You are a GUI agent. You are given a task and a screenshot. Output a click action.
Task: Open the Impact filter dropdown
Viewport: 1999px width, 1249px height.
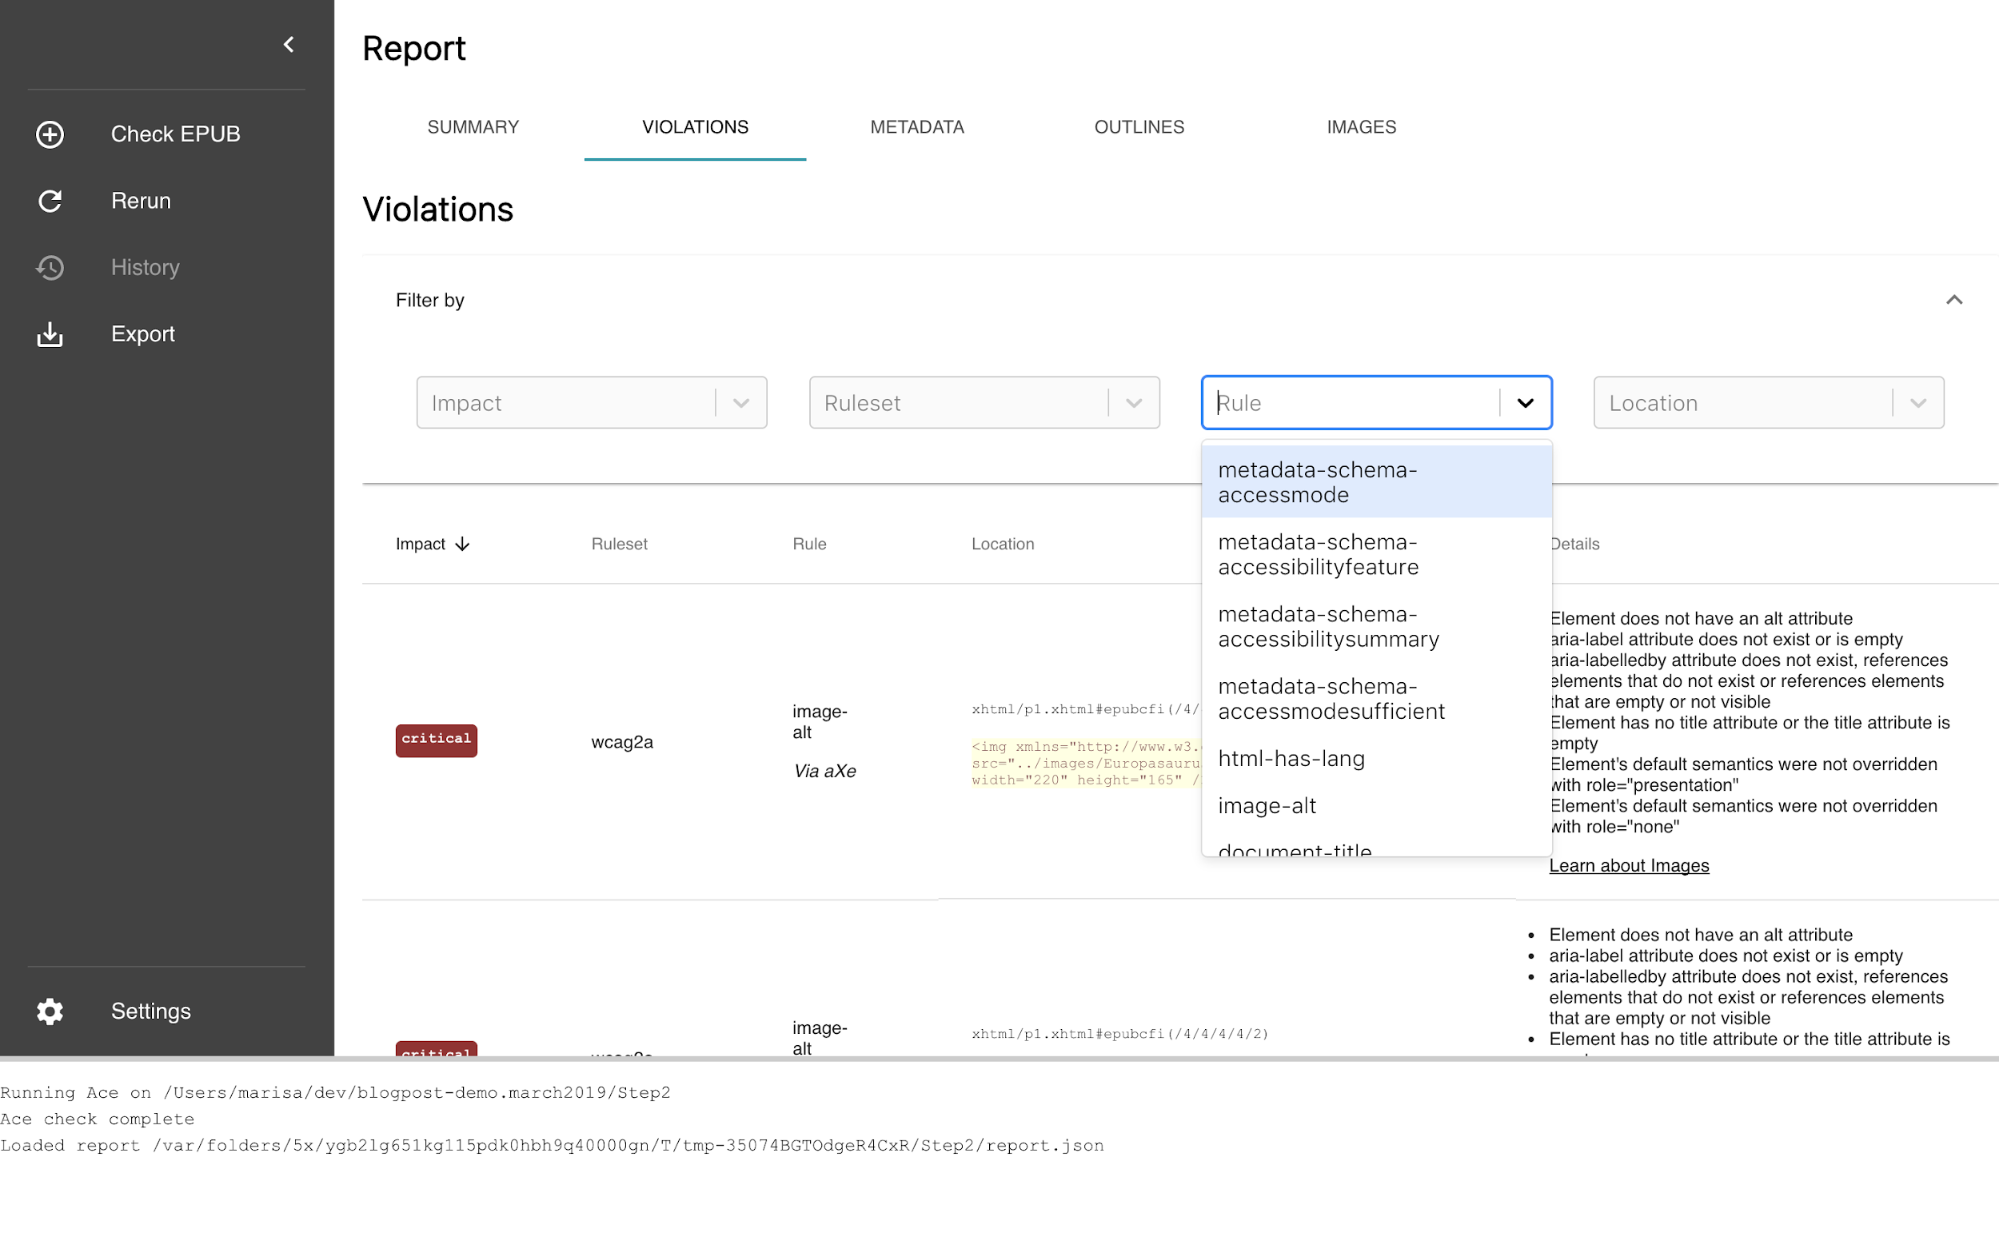[x=592, y=403]
